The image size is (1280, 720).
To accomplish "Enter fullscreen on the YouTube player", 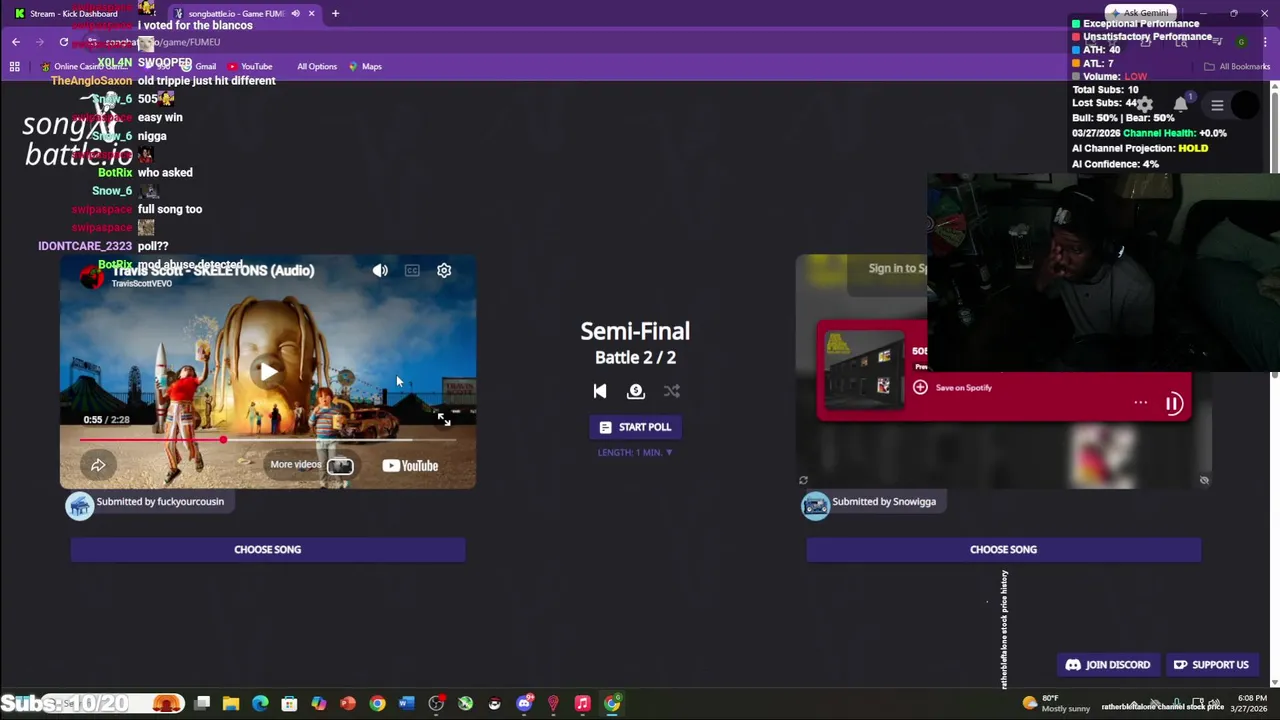I will [443, 418].
